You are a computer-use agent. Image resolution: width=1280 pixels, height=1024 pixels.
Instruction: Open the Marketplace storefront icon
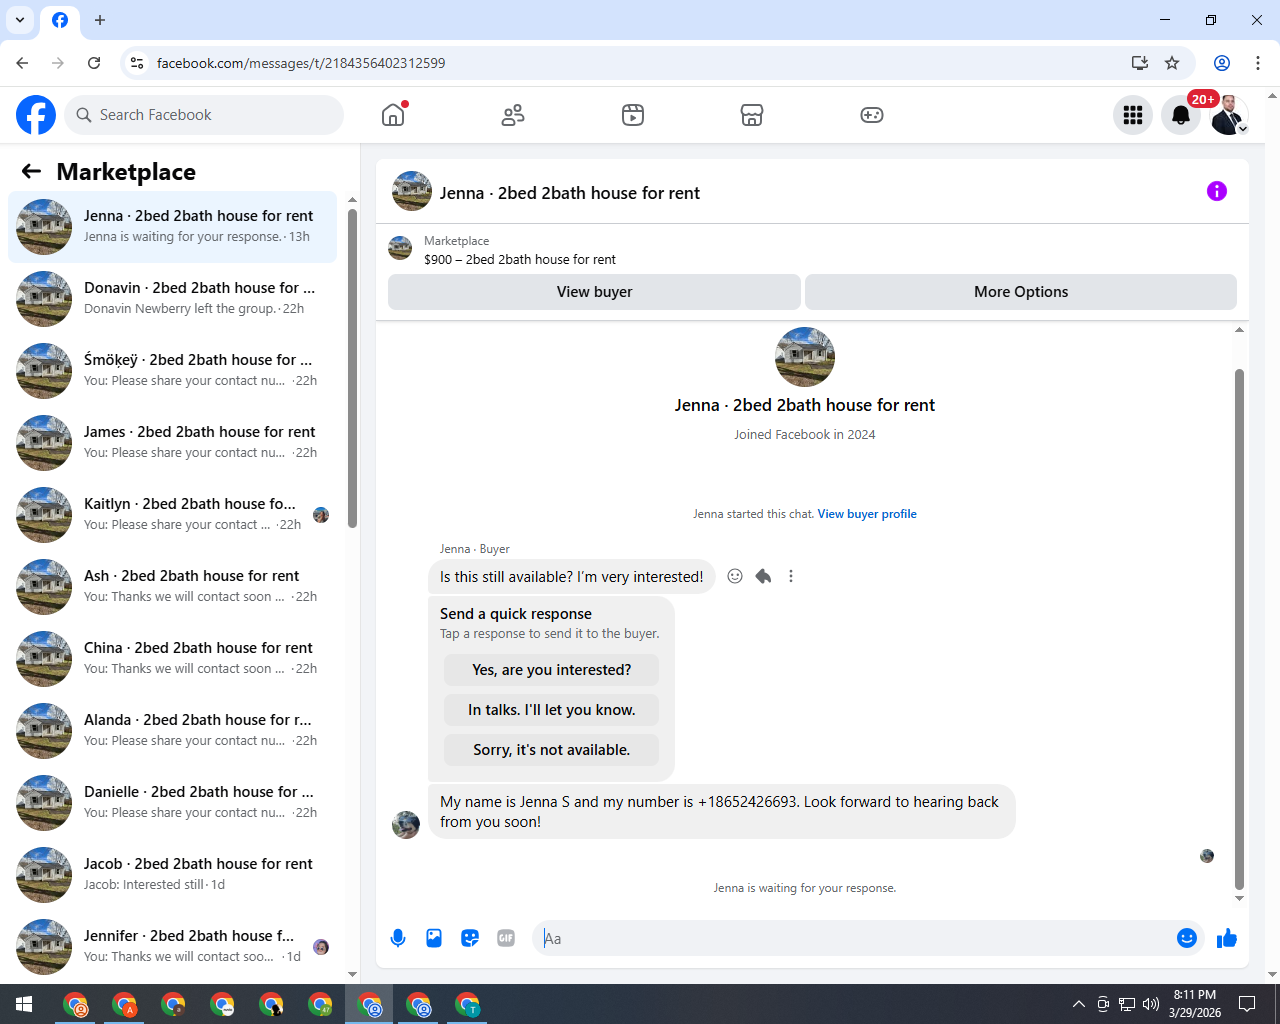752,115
